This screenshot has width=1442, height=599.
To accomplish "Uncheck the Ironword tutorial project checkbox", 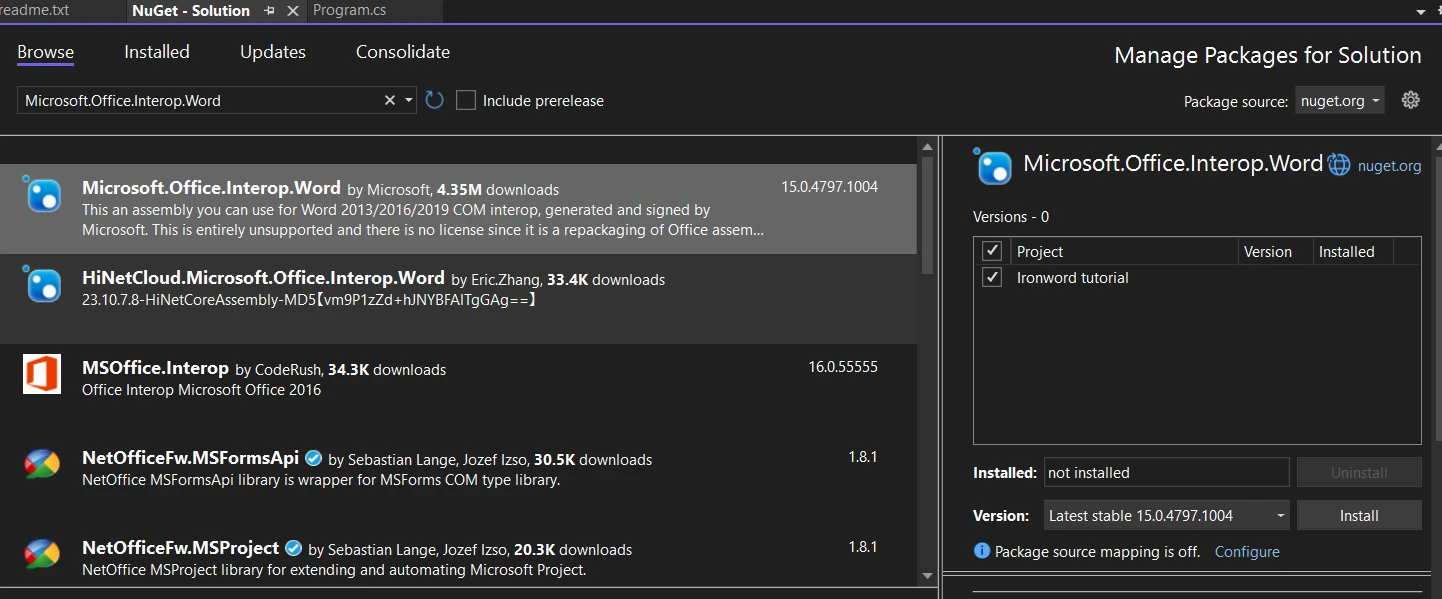I will [992, 277].
